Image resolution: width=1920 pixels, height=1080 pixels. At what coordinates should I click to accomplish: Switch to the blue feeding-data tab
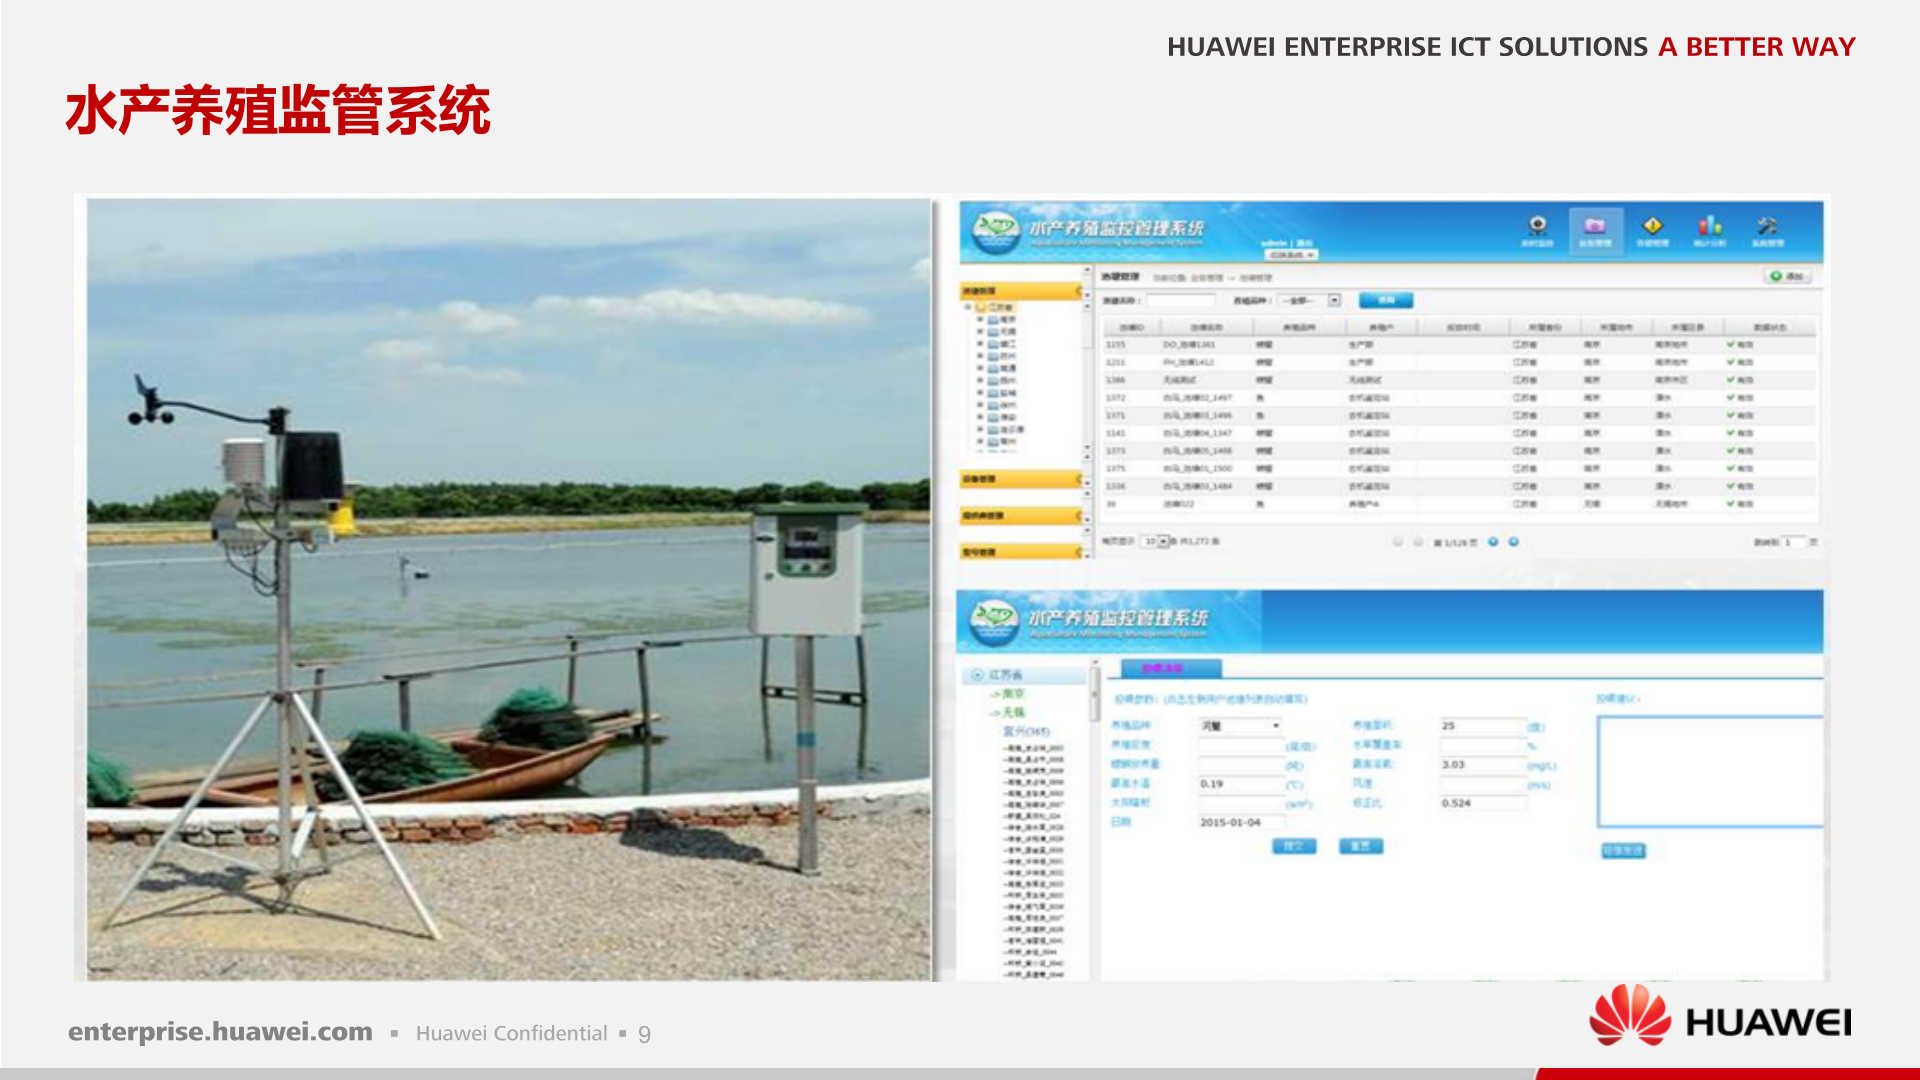pyautogui.click(x=1170, y=667)
